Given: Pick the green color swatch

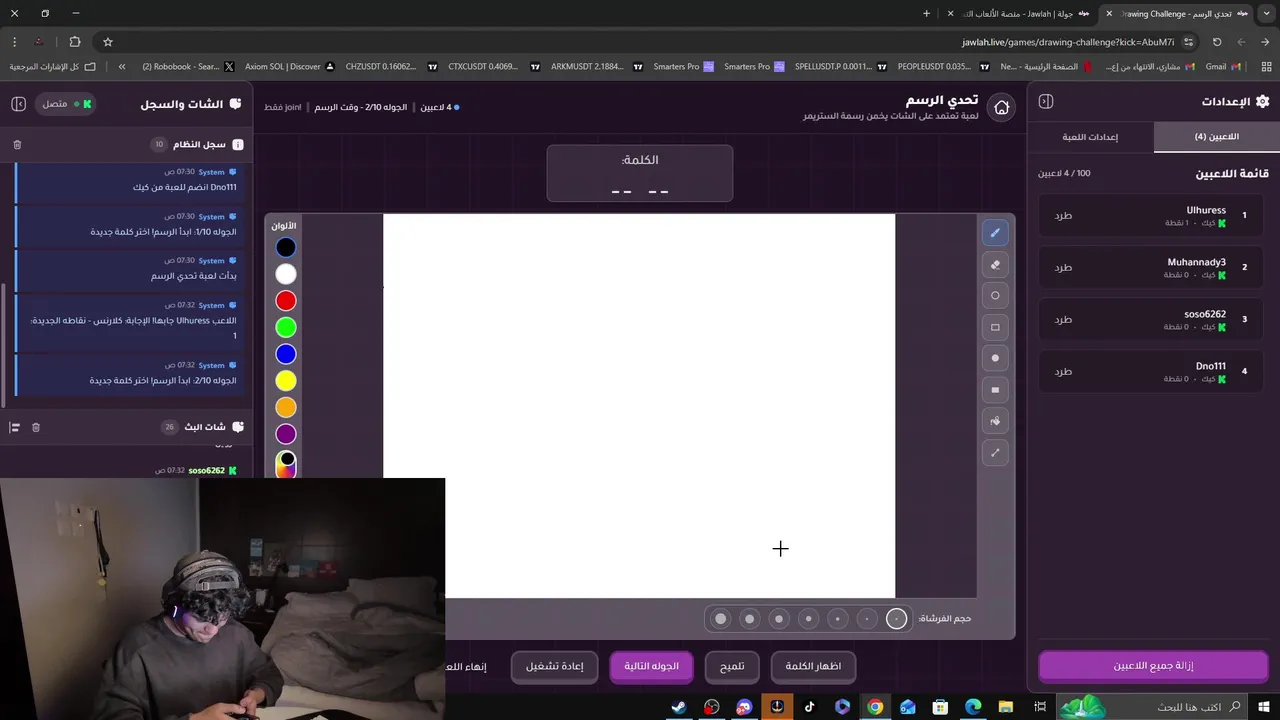Looking at the screenshot, I should tap(286, 327).
